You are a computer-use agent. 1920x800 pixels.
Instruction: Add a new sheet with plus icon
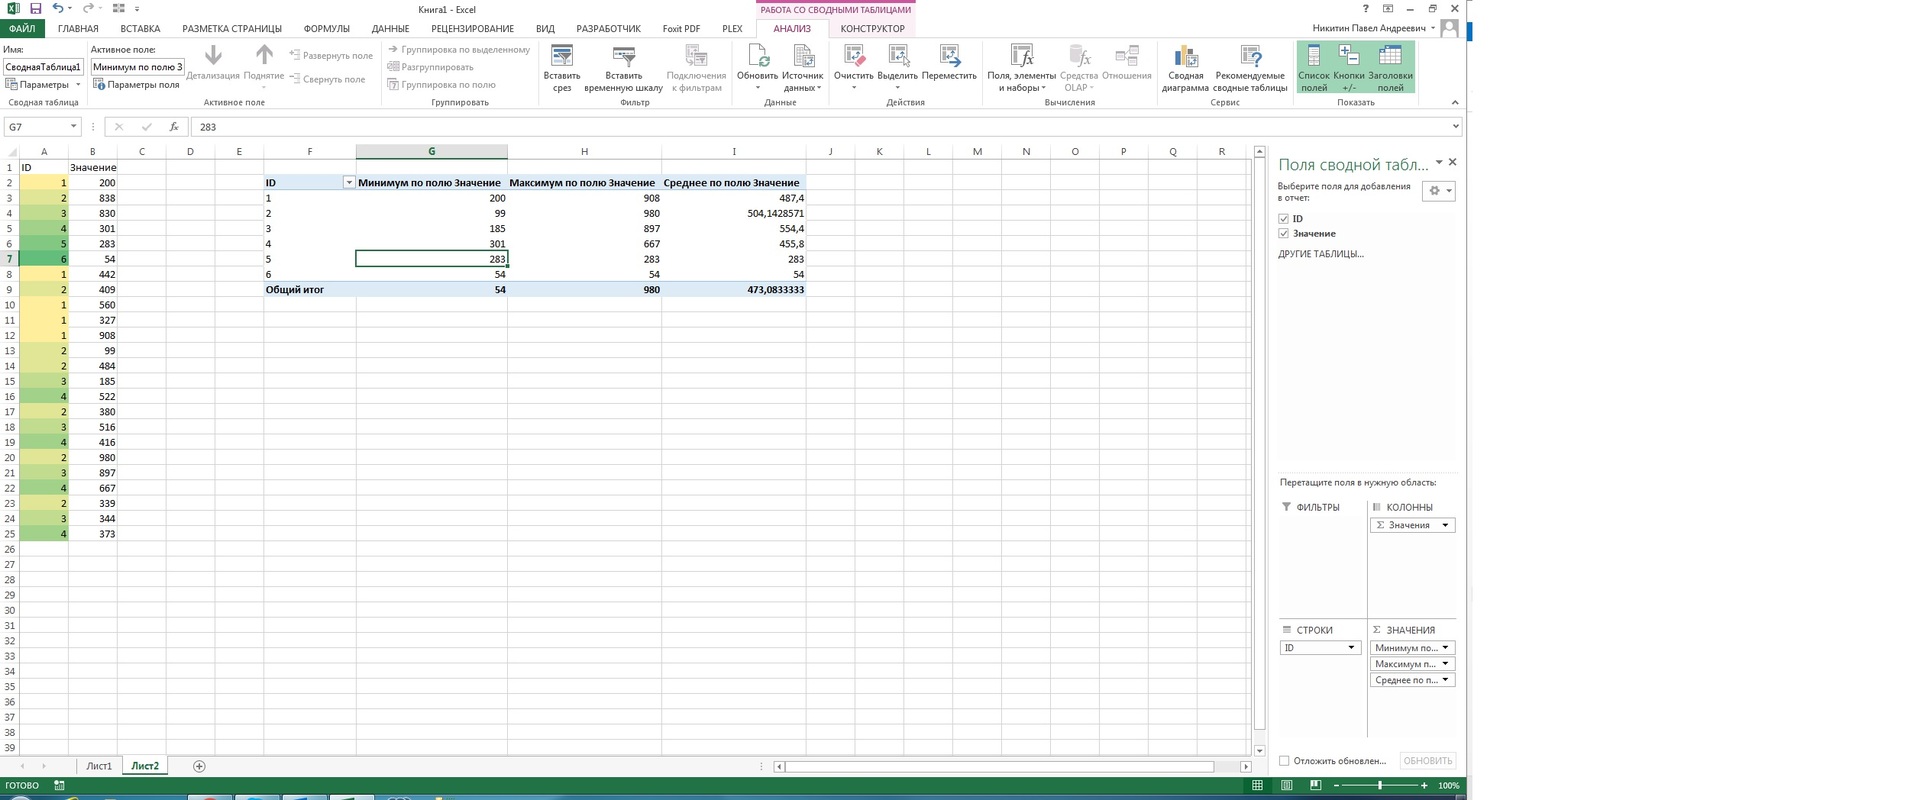199,766
